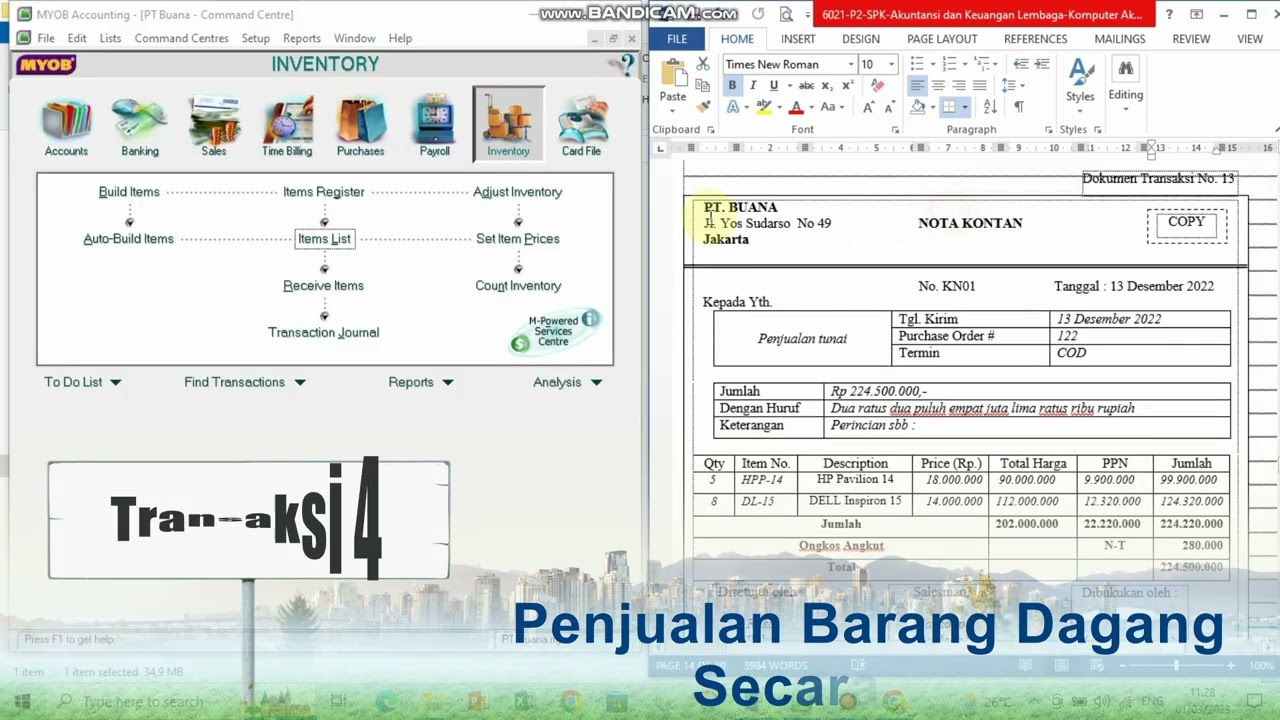Open the MYOB Setup menu
Screen dimensions: 1280x720
(x=256, y=38)
